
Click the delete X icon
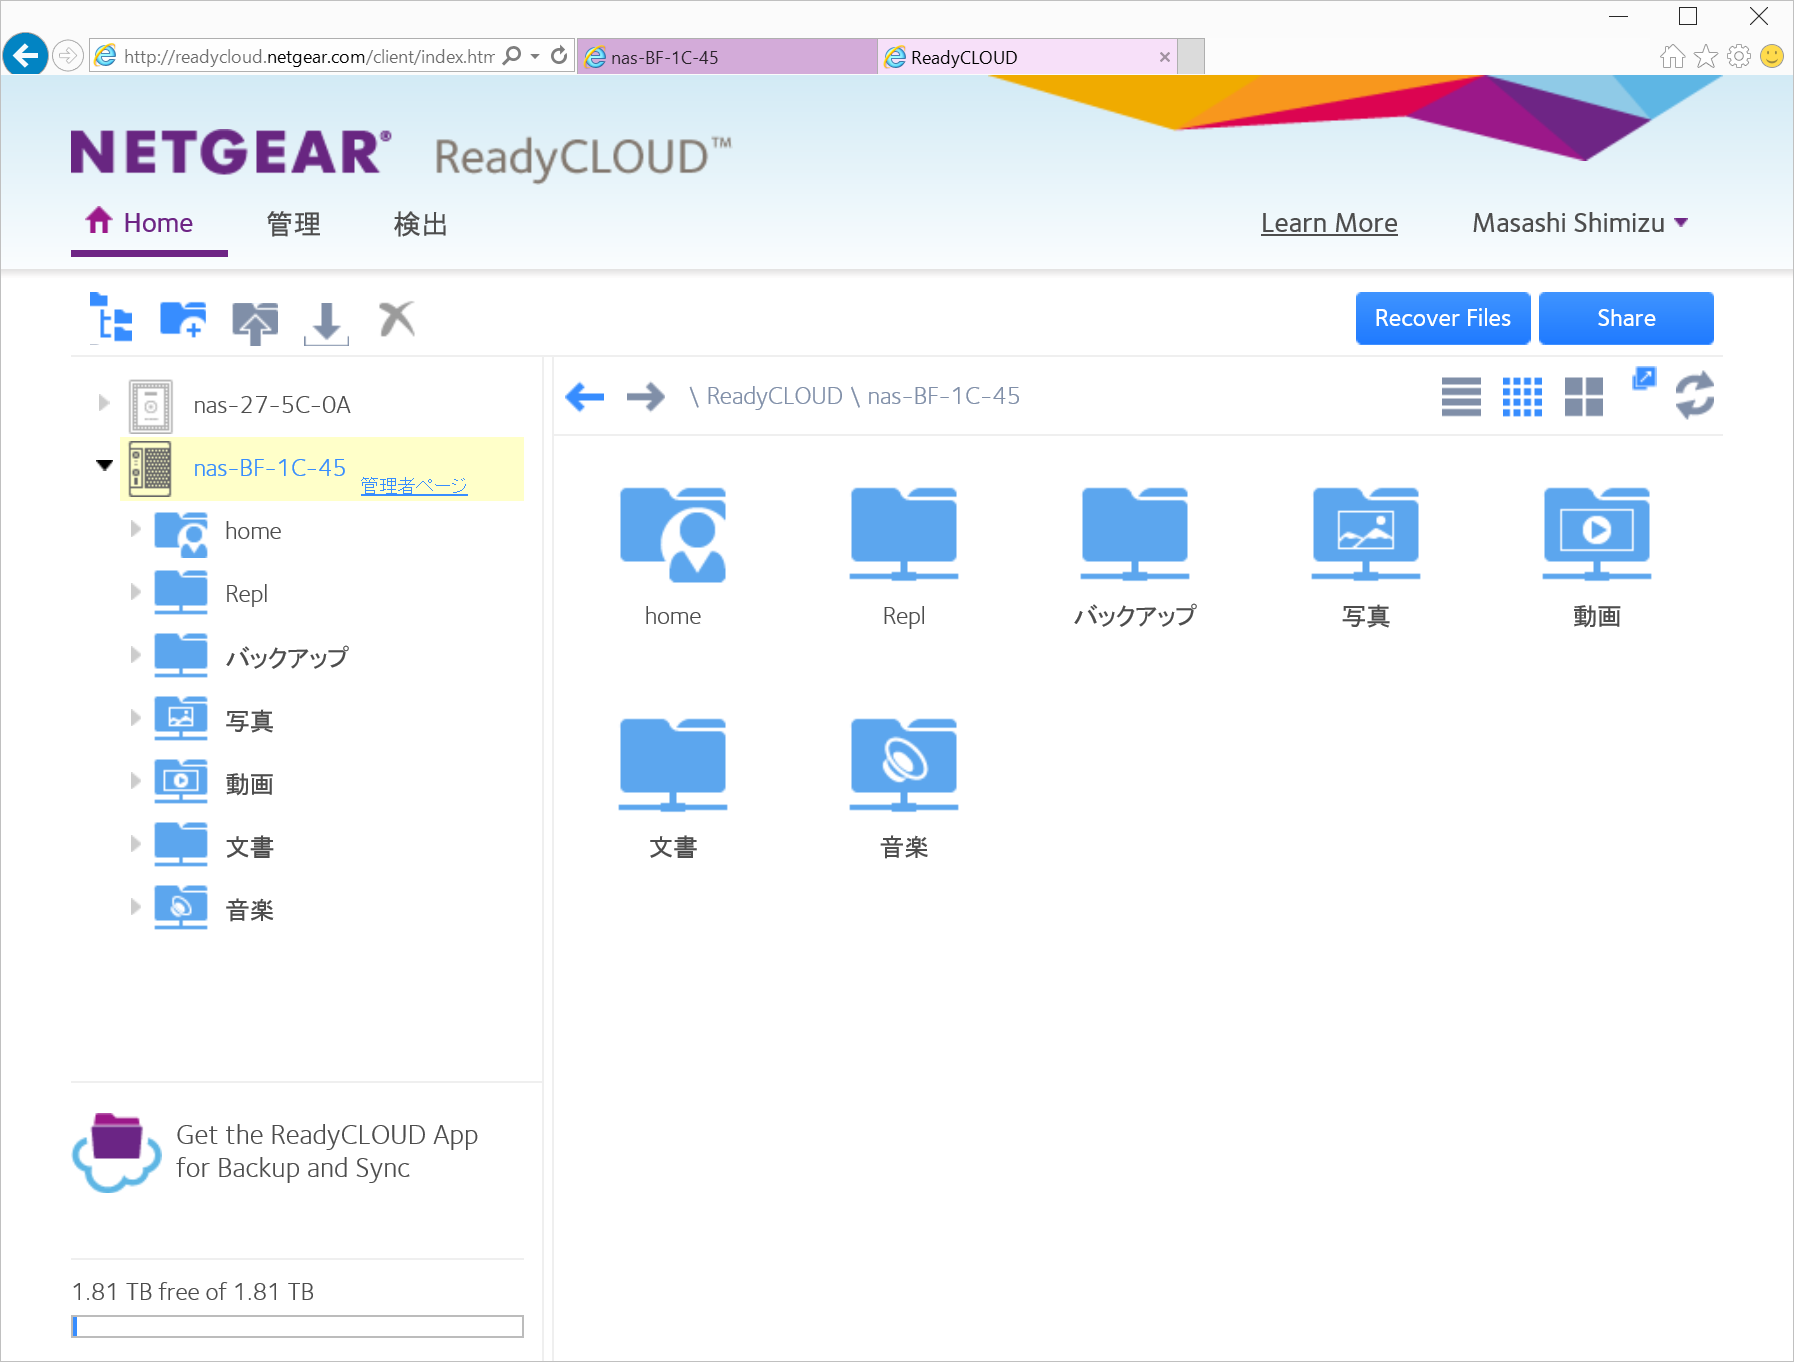point(397,319)
